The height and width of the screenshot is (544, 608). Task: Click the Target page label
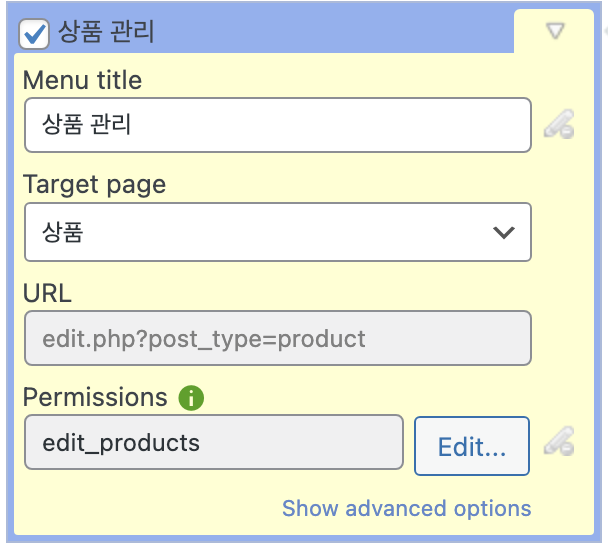point(94,185)
